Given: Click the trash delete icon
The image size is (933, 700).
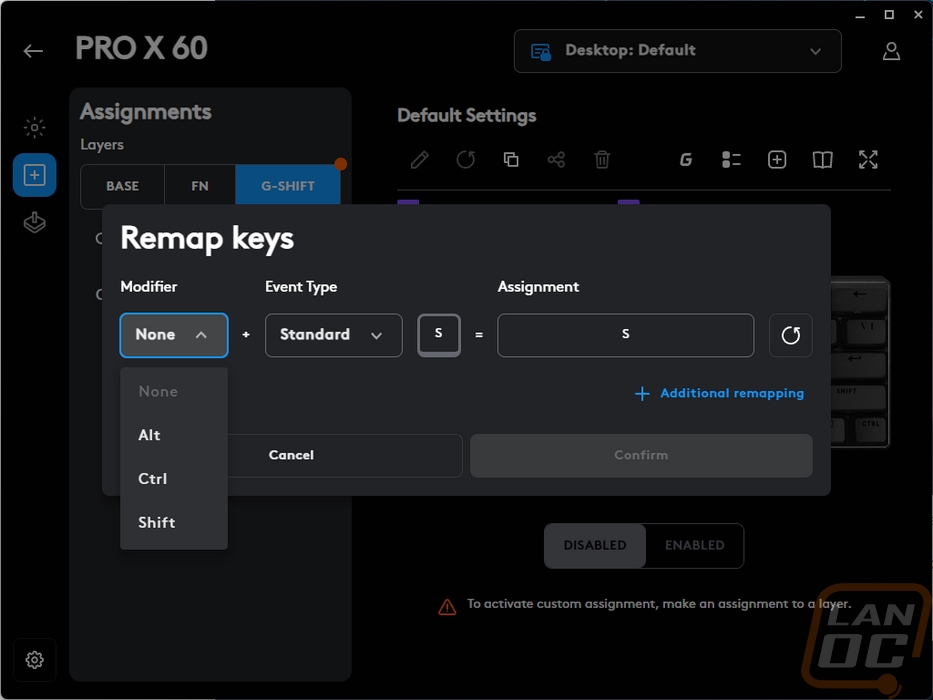Looking at the screenshot, I should tap(602, 160).
